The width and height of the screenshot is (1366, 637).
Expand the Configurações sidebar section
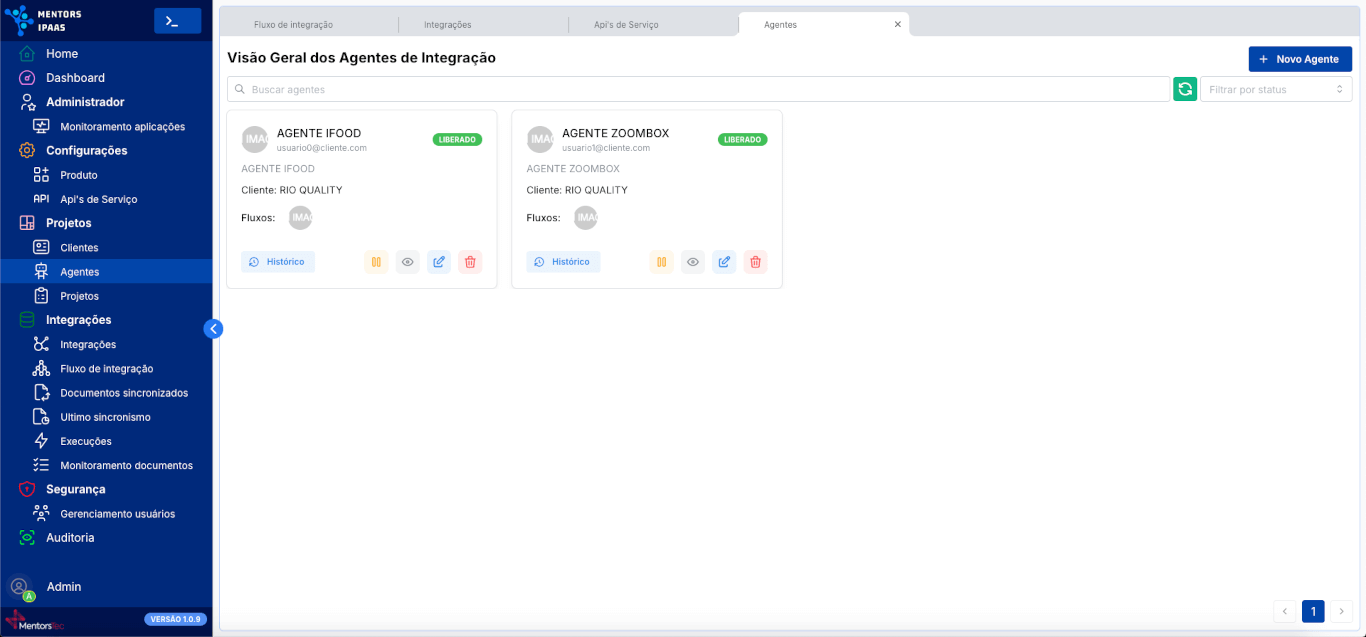(x=86, y=150)
